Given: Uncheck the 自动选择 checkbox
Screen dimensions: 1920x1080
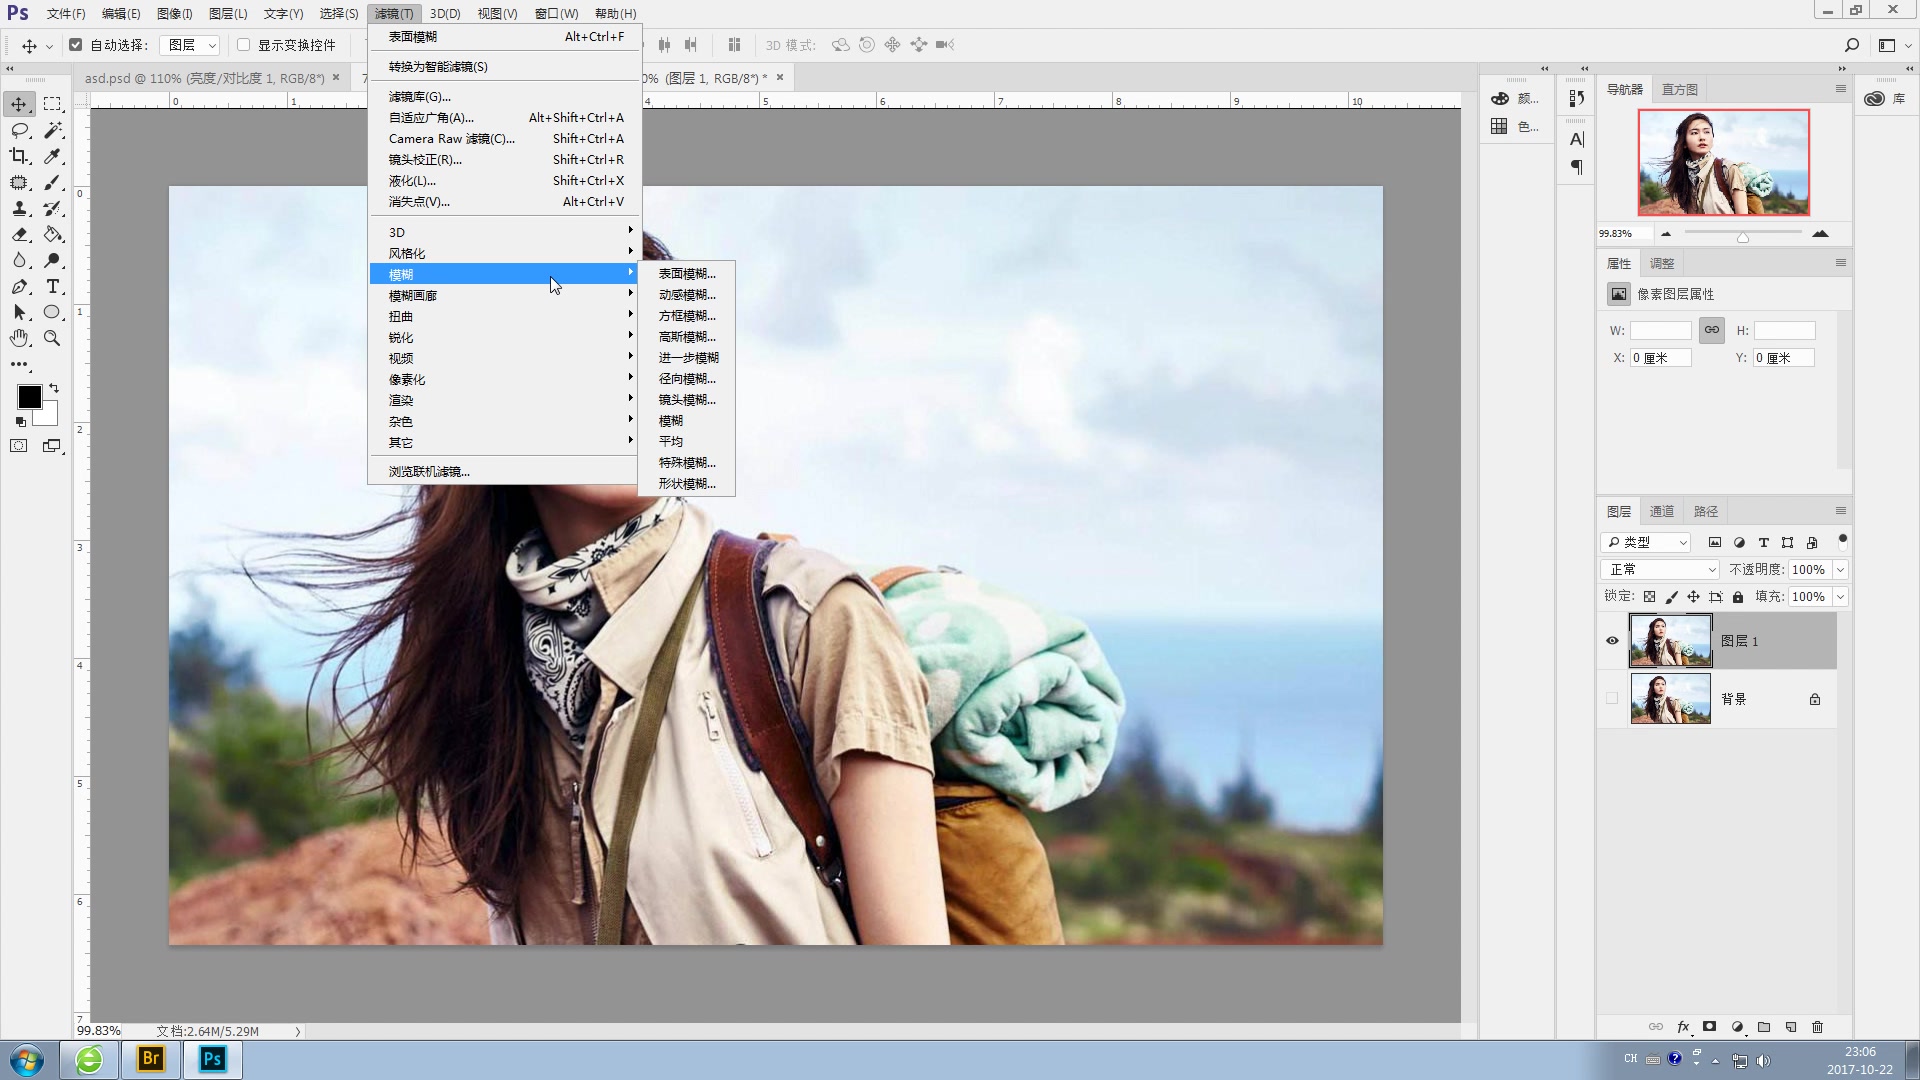Looking at the screenshot, I should coord(76,45).
